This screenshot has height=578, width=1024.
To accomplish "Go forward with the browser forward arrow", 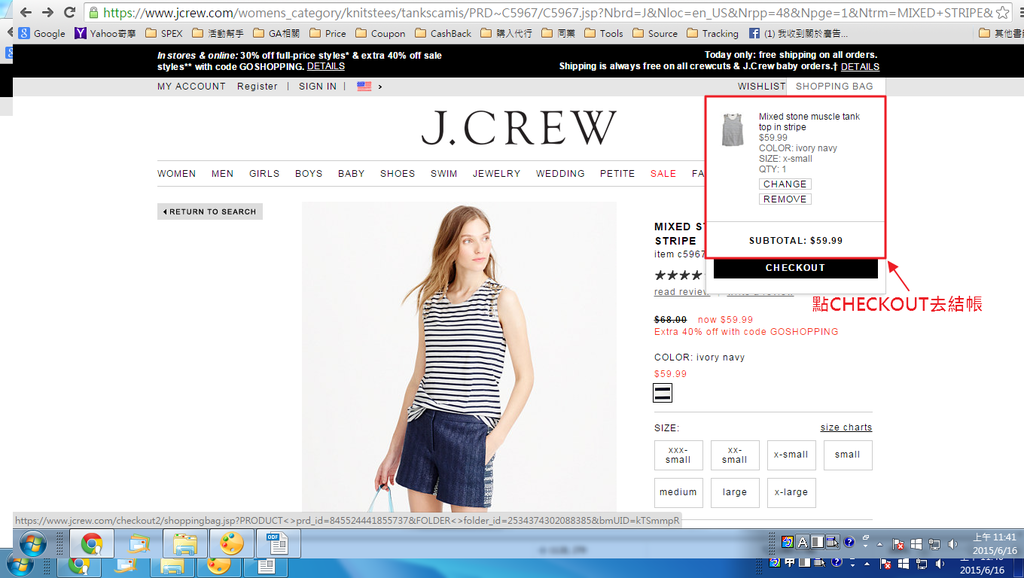I will (47, 12).
